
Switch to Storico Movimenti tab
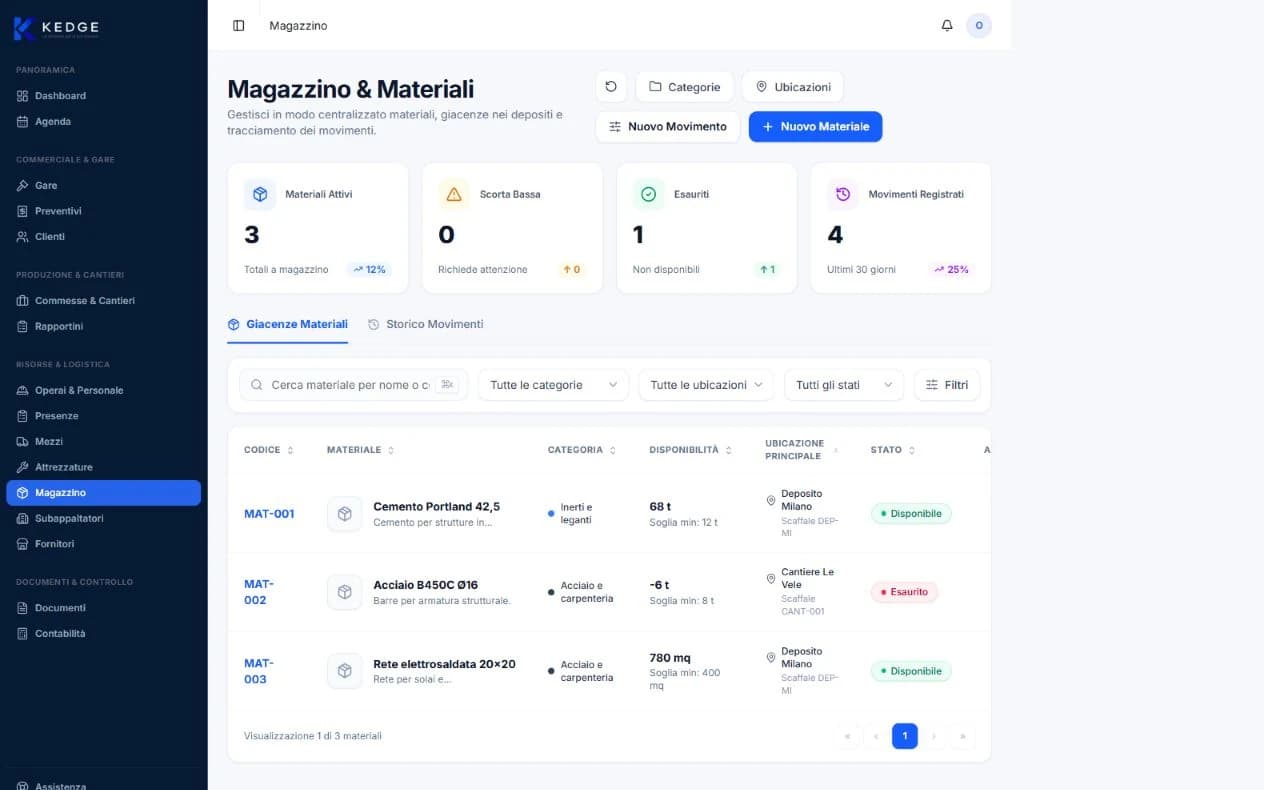[x=426, y=324]
